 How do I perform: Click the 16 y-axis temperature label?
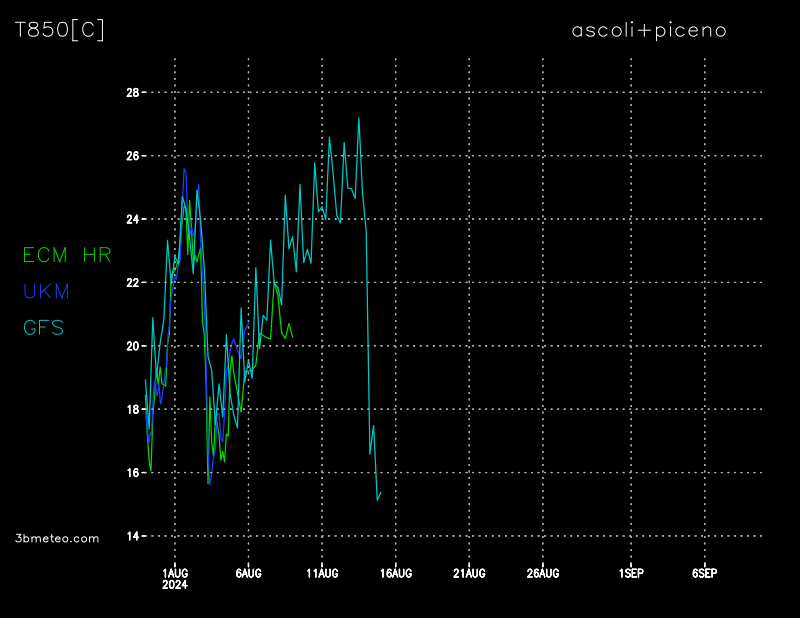click(x=132, y=472)
